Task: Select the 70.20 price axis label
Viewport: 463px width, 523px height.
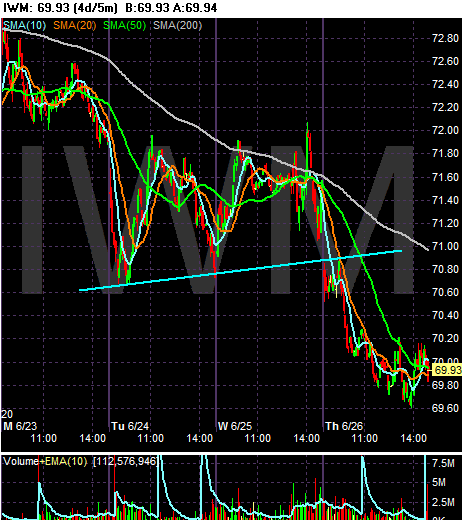Action: (x=445, y=339)
